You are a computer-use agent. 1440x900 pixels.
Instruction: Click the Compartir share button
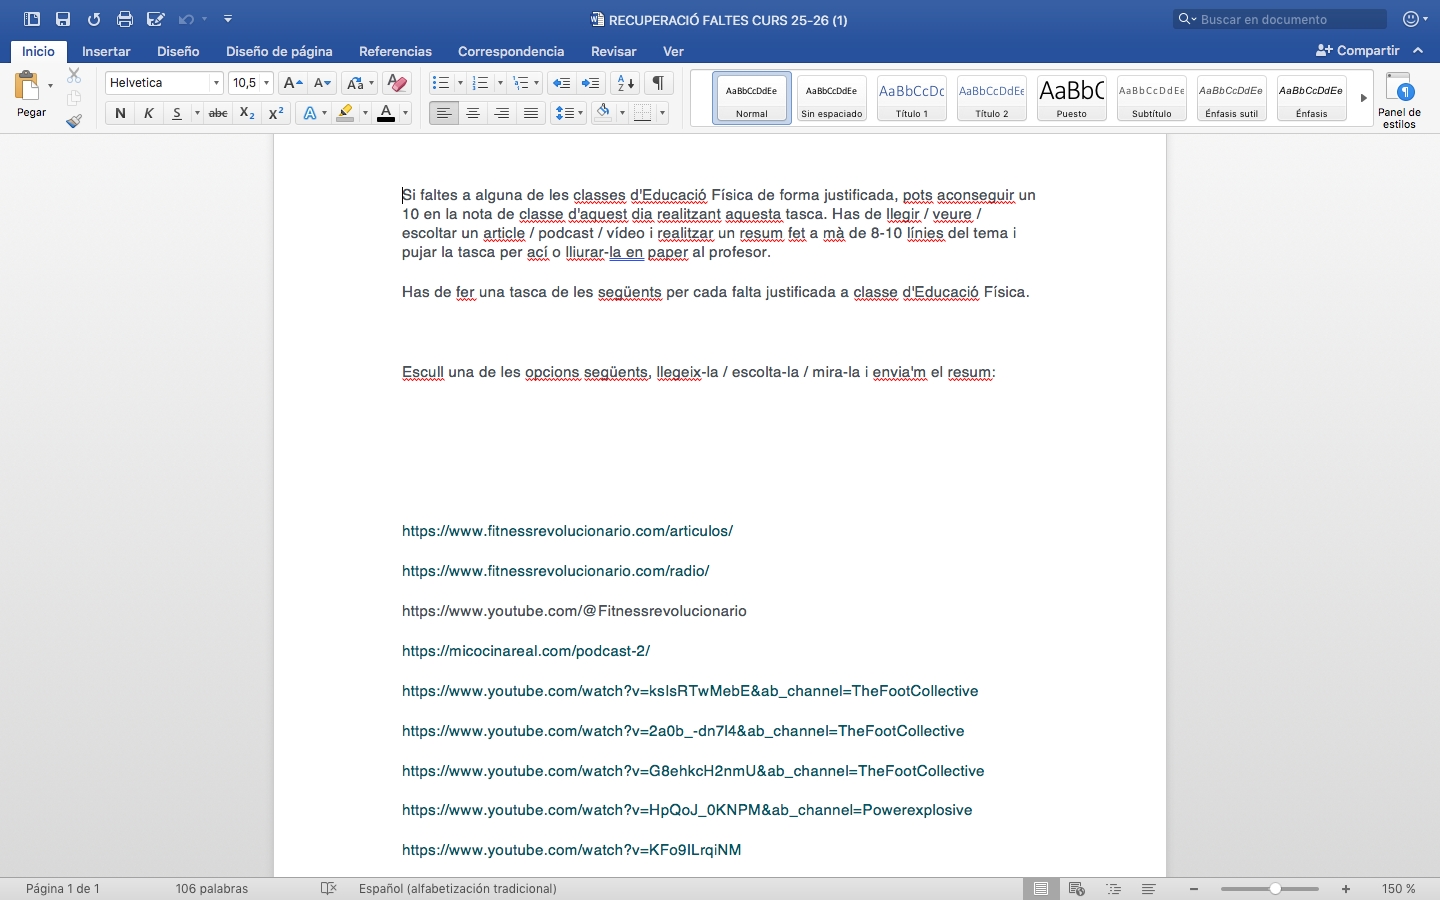click(x=1357, y=50)
